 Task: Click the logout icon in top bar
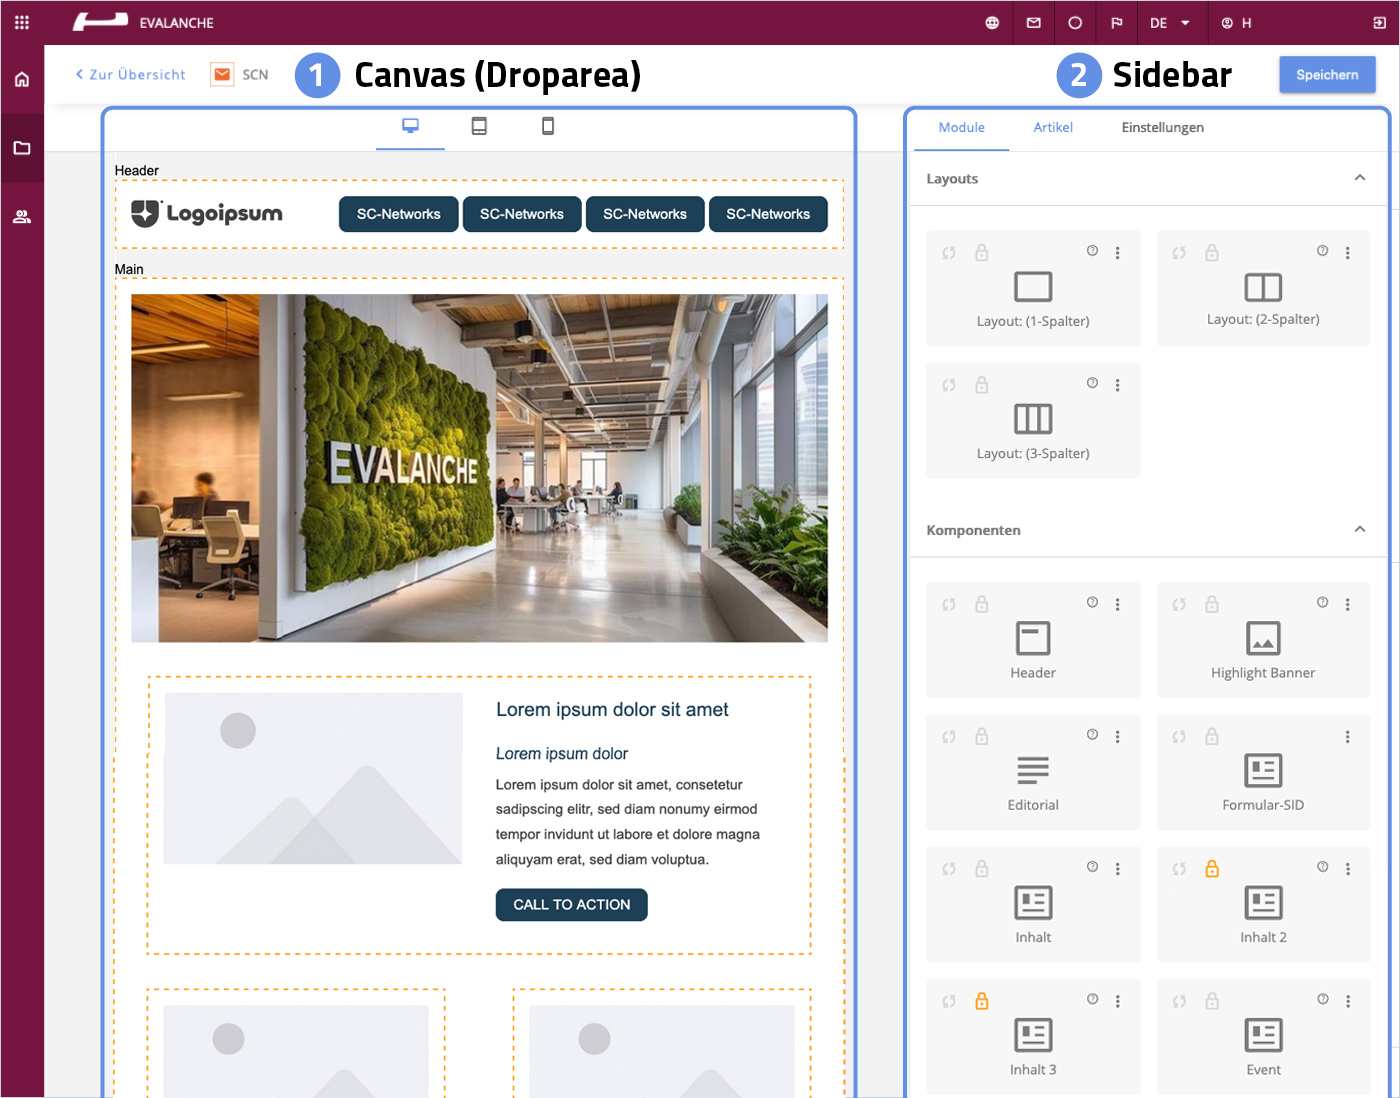point(1379,23)
